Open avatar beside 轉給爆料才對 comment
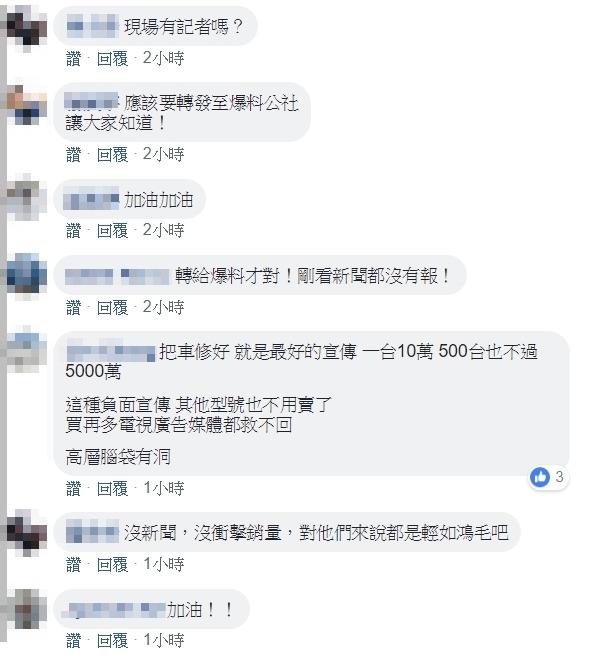The image size is (611, 656). tap(26, 276)
